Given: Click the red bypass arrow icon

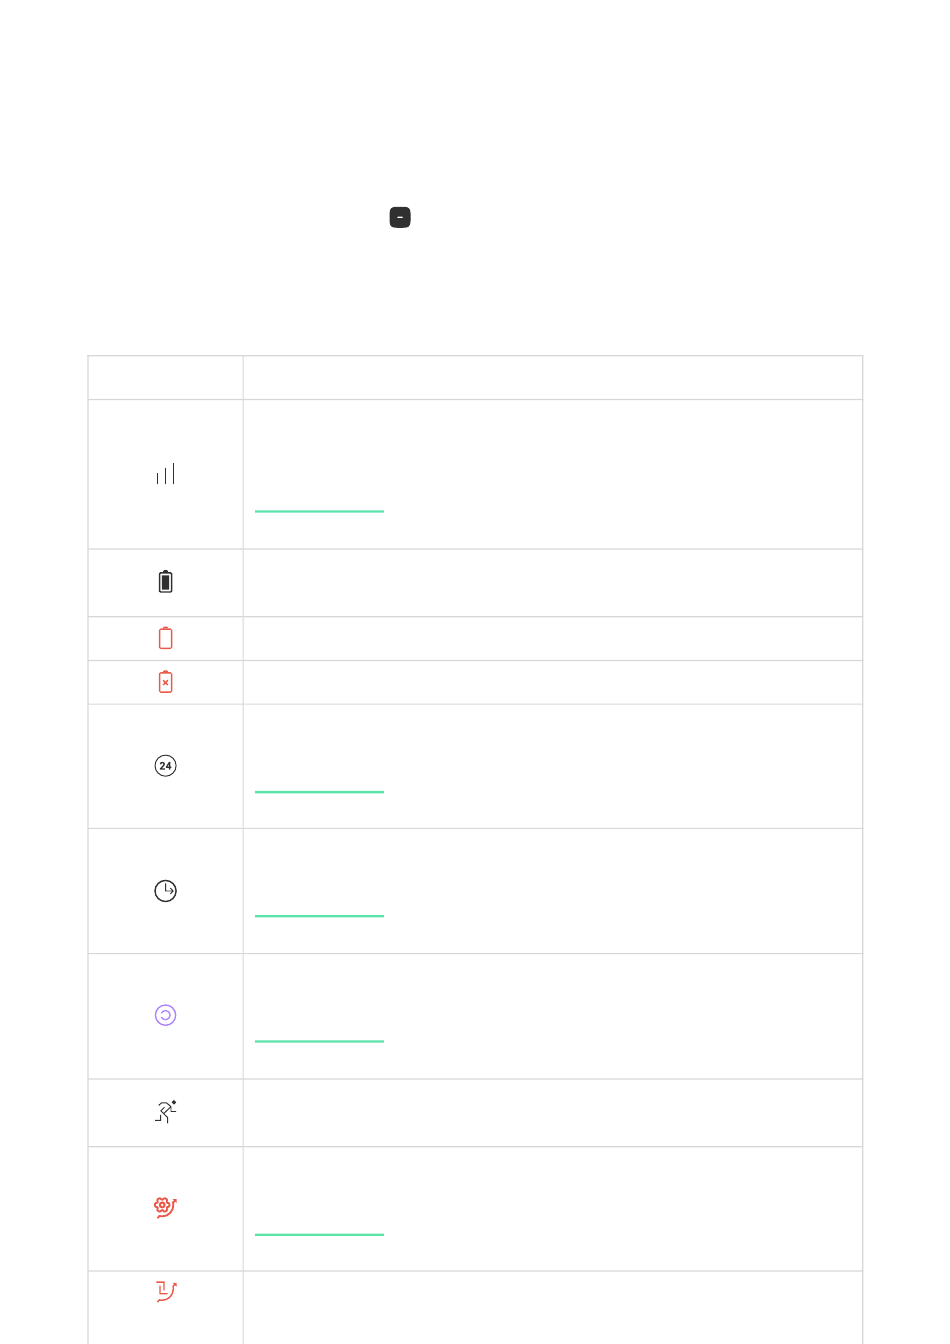Looking at the screenshot, I should point(165,1292).
